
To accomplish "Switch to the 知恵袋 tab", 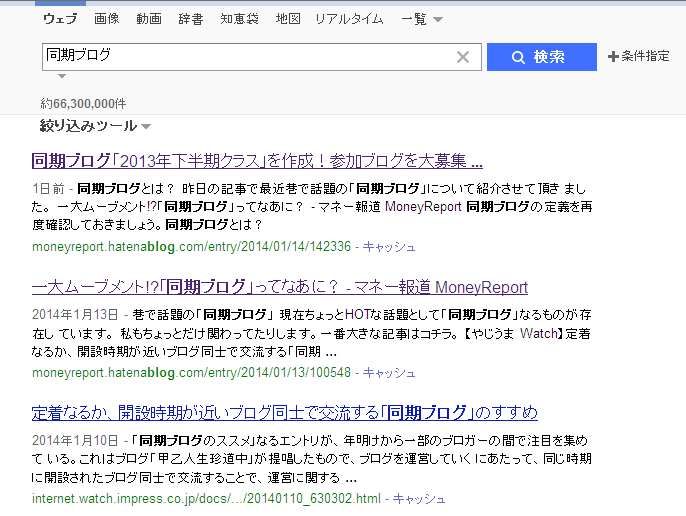I will click(239, 19).
